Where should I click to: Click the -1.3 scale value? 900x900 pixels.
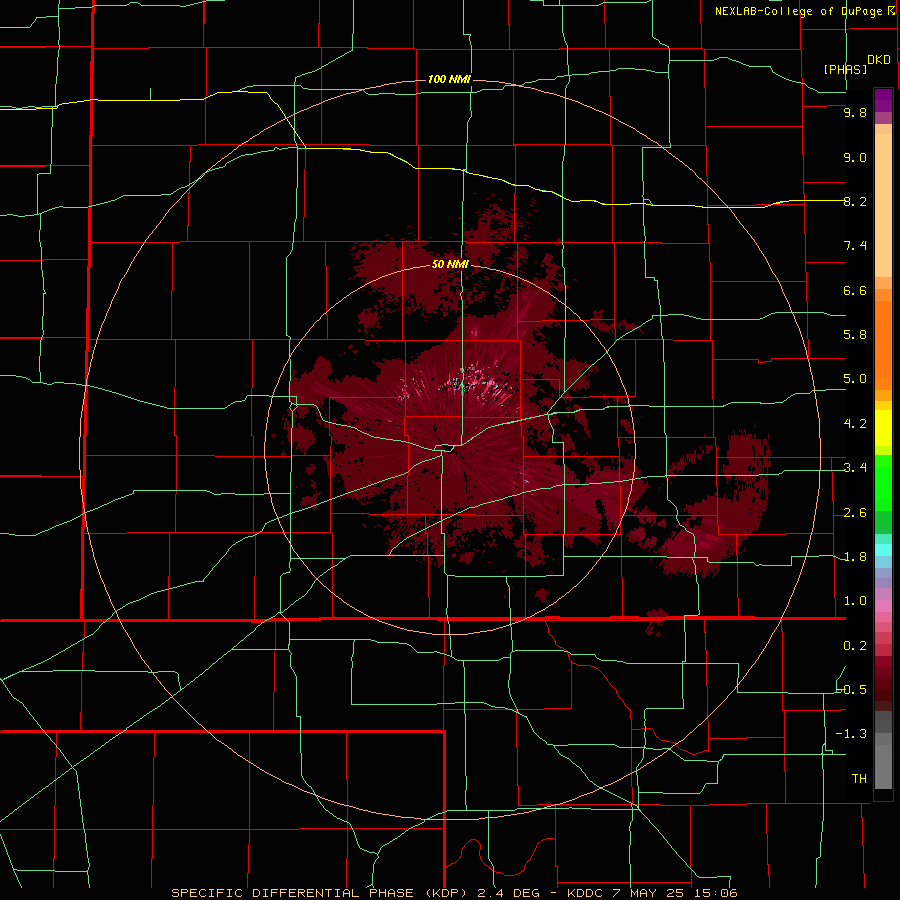(x=852, y=734)
